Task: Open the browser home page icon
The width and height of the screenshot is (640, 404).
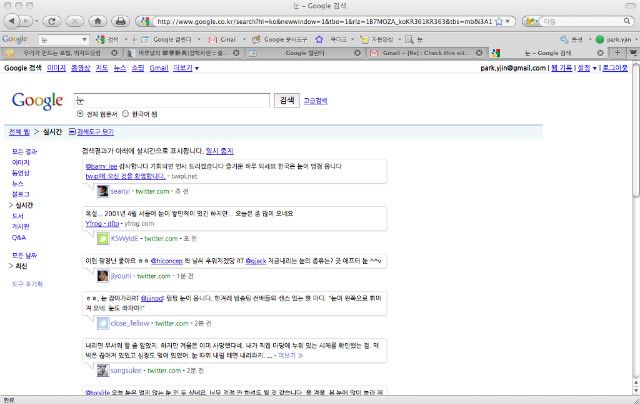Action: (98, 21)
